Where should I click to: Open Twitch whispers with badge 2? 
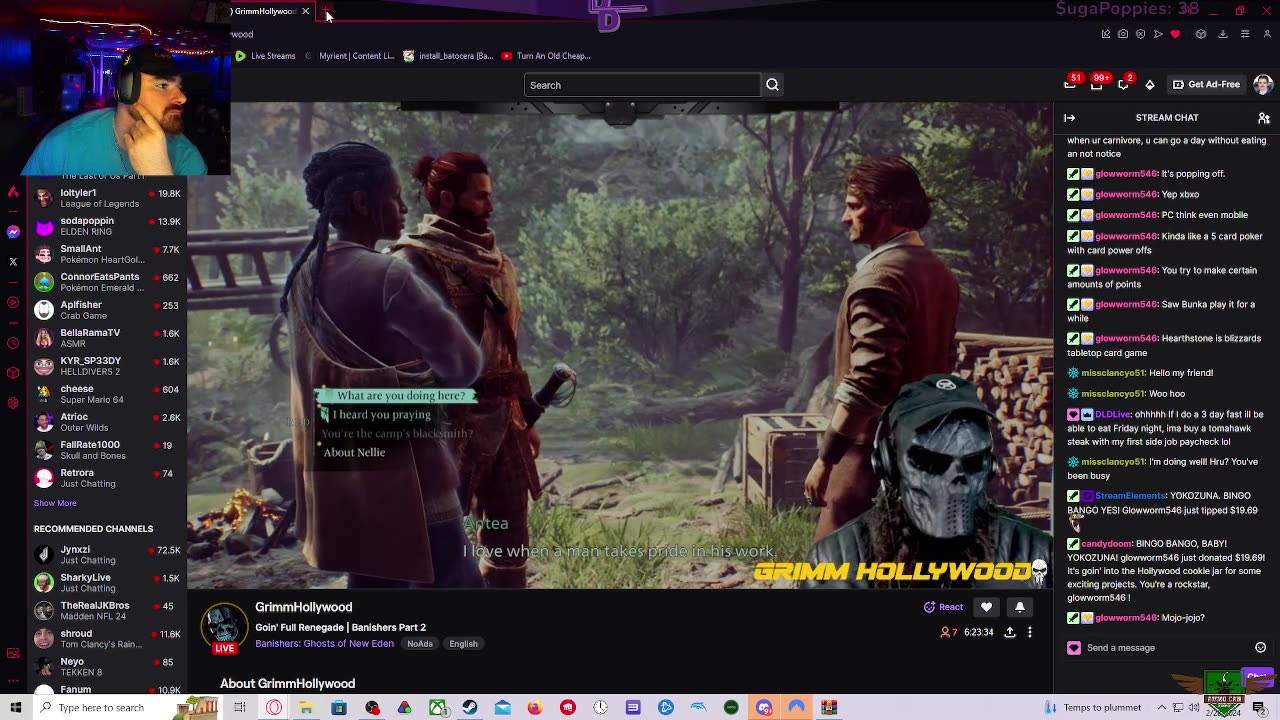coord(1124,84)
